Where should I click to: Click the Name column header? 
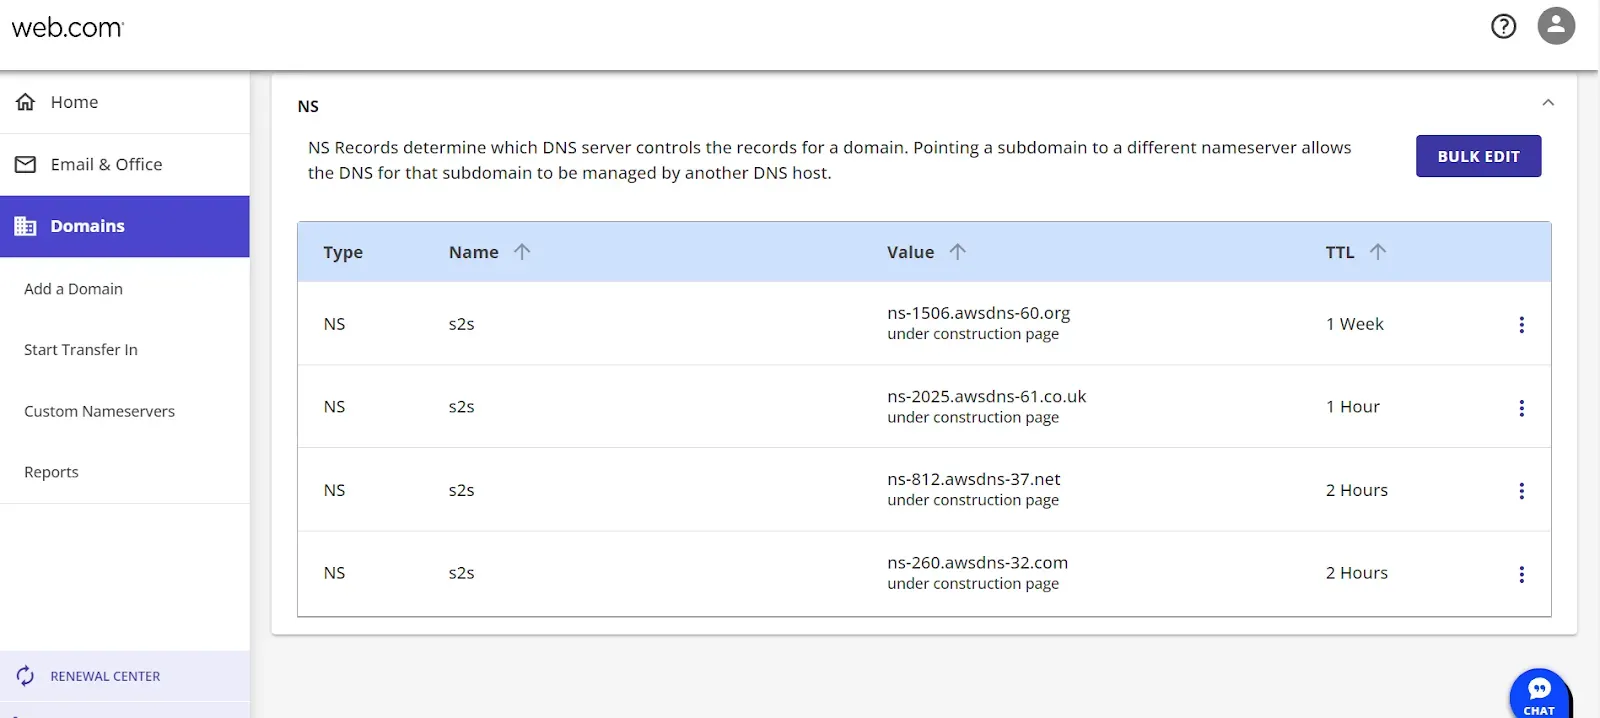click(x=474, y=252)
